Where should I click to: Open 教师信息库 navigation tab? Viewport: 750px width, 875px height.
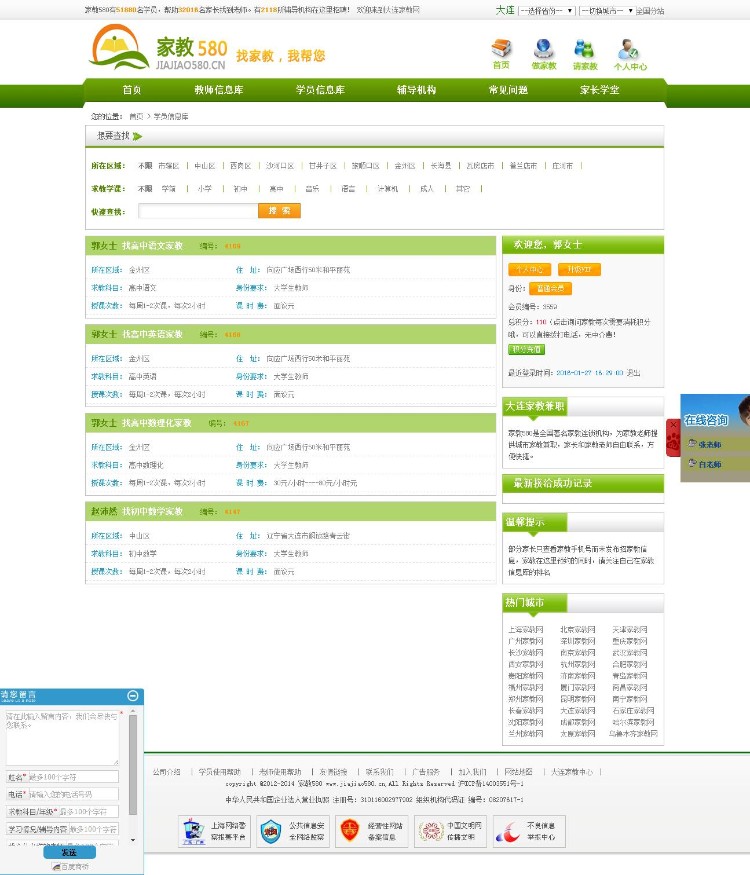click(219, 90)
